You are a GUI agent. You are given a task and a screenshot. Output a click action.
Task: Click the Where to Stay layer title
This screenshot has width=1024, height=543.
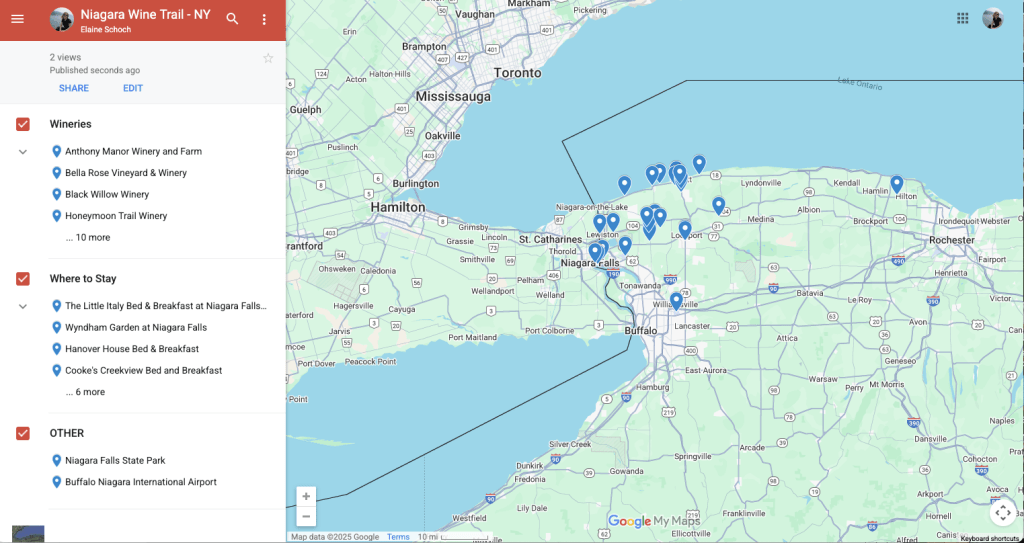coord(83,278)
